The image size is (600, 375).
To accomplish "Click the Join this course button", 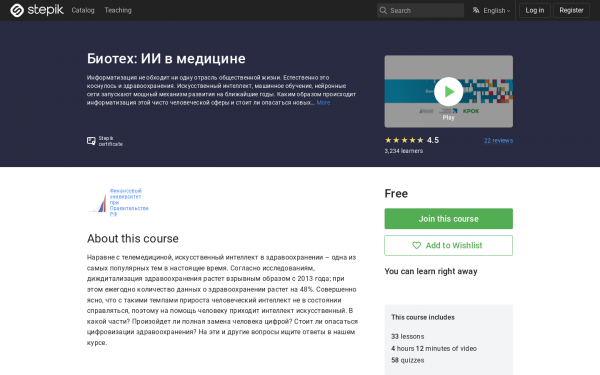I will (448, 218).
